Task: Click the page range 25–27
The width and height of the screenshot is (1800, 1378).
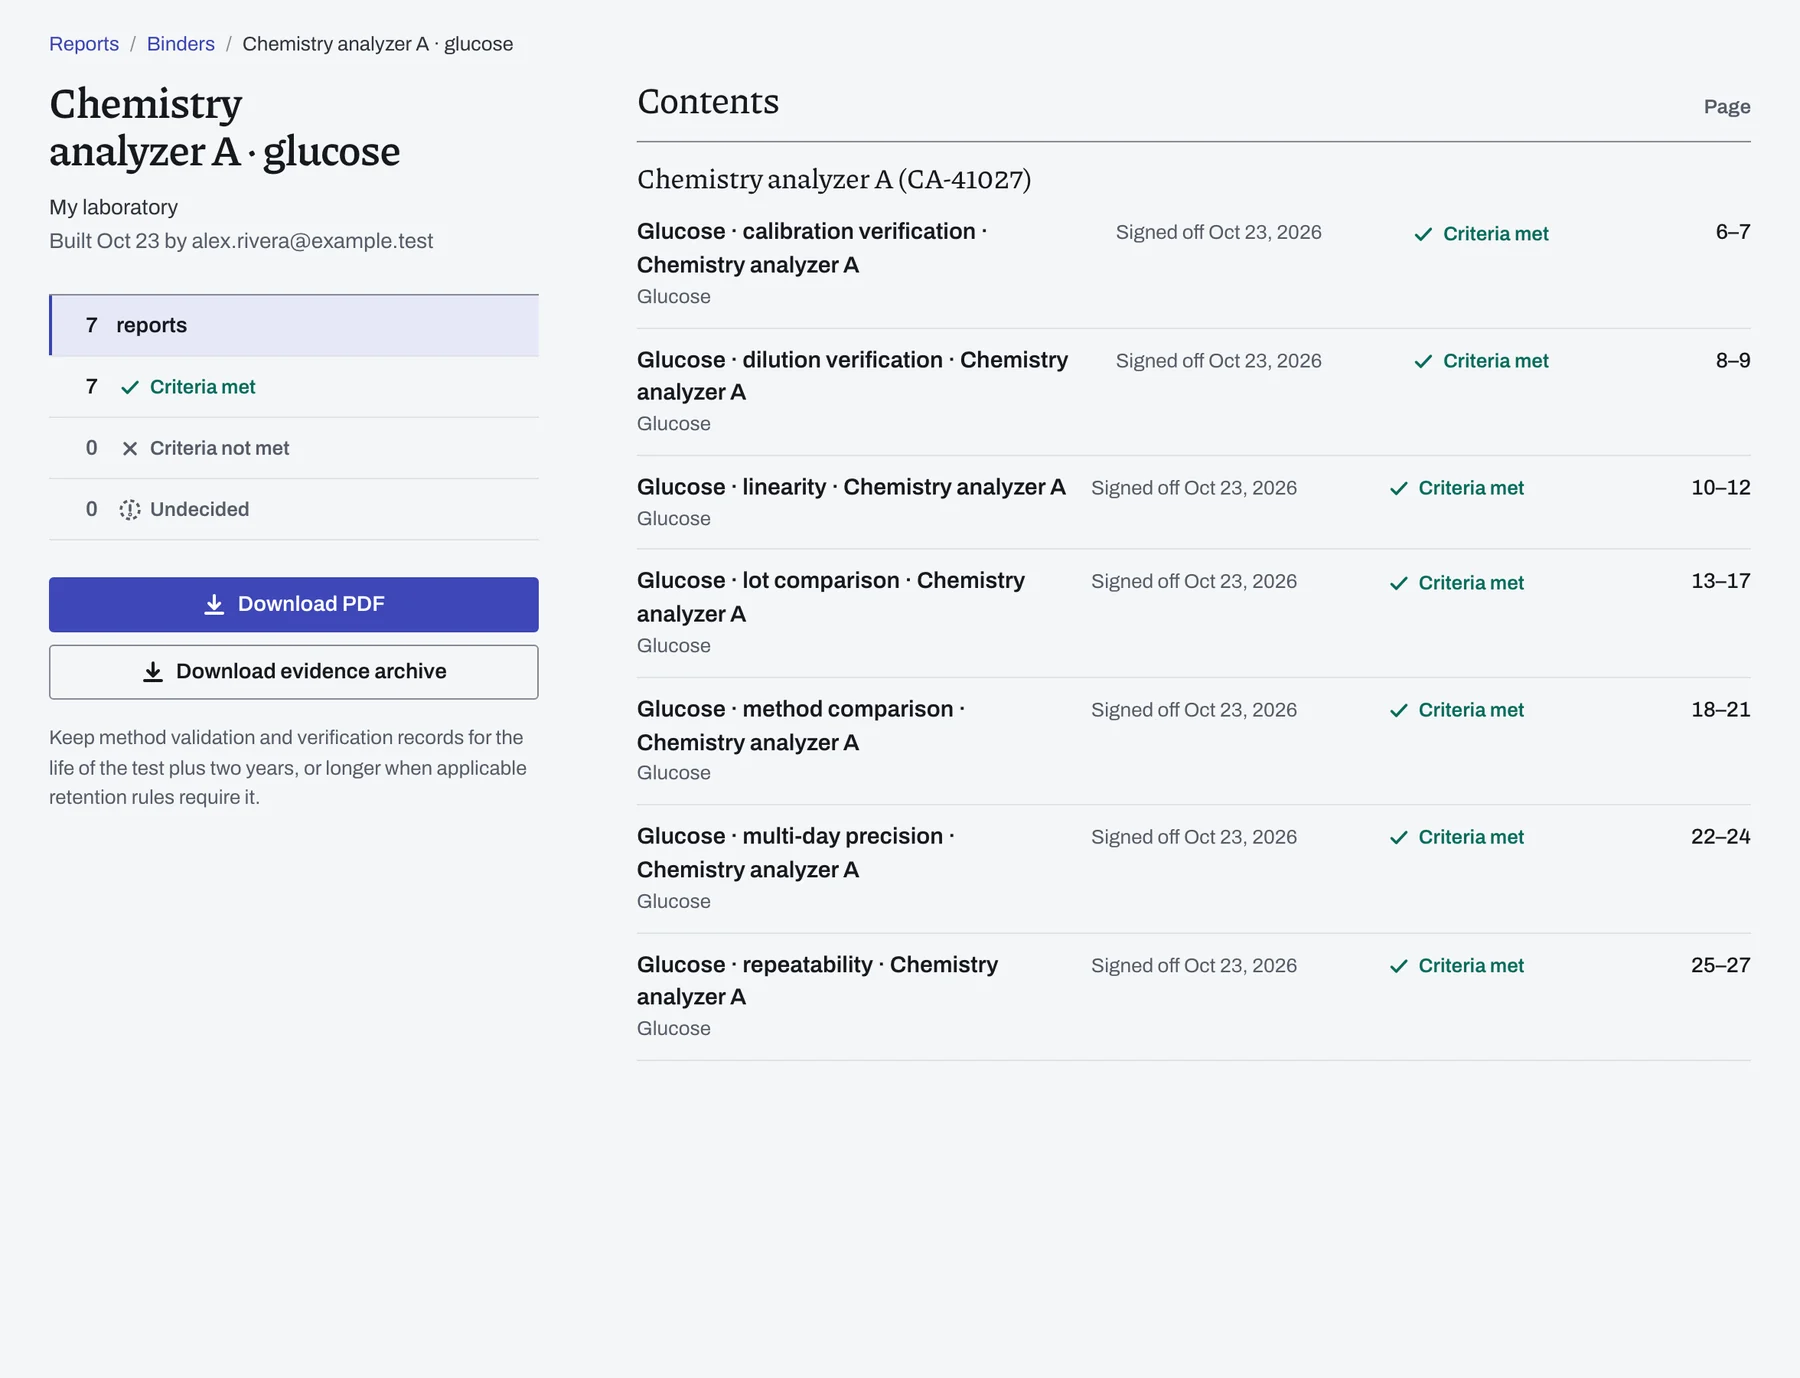Action: click(x=1721, y=965)
